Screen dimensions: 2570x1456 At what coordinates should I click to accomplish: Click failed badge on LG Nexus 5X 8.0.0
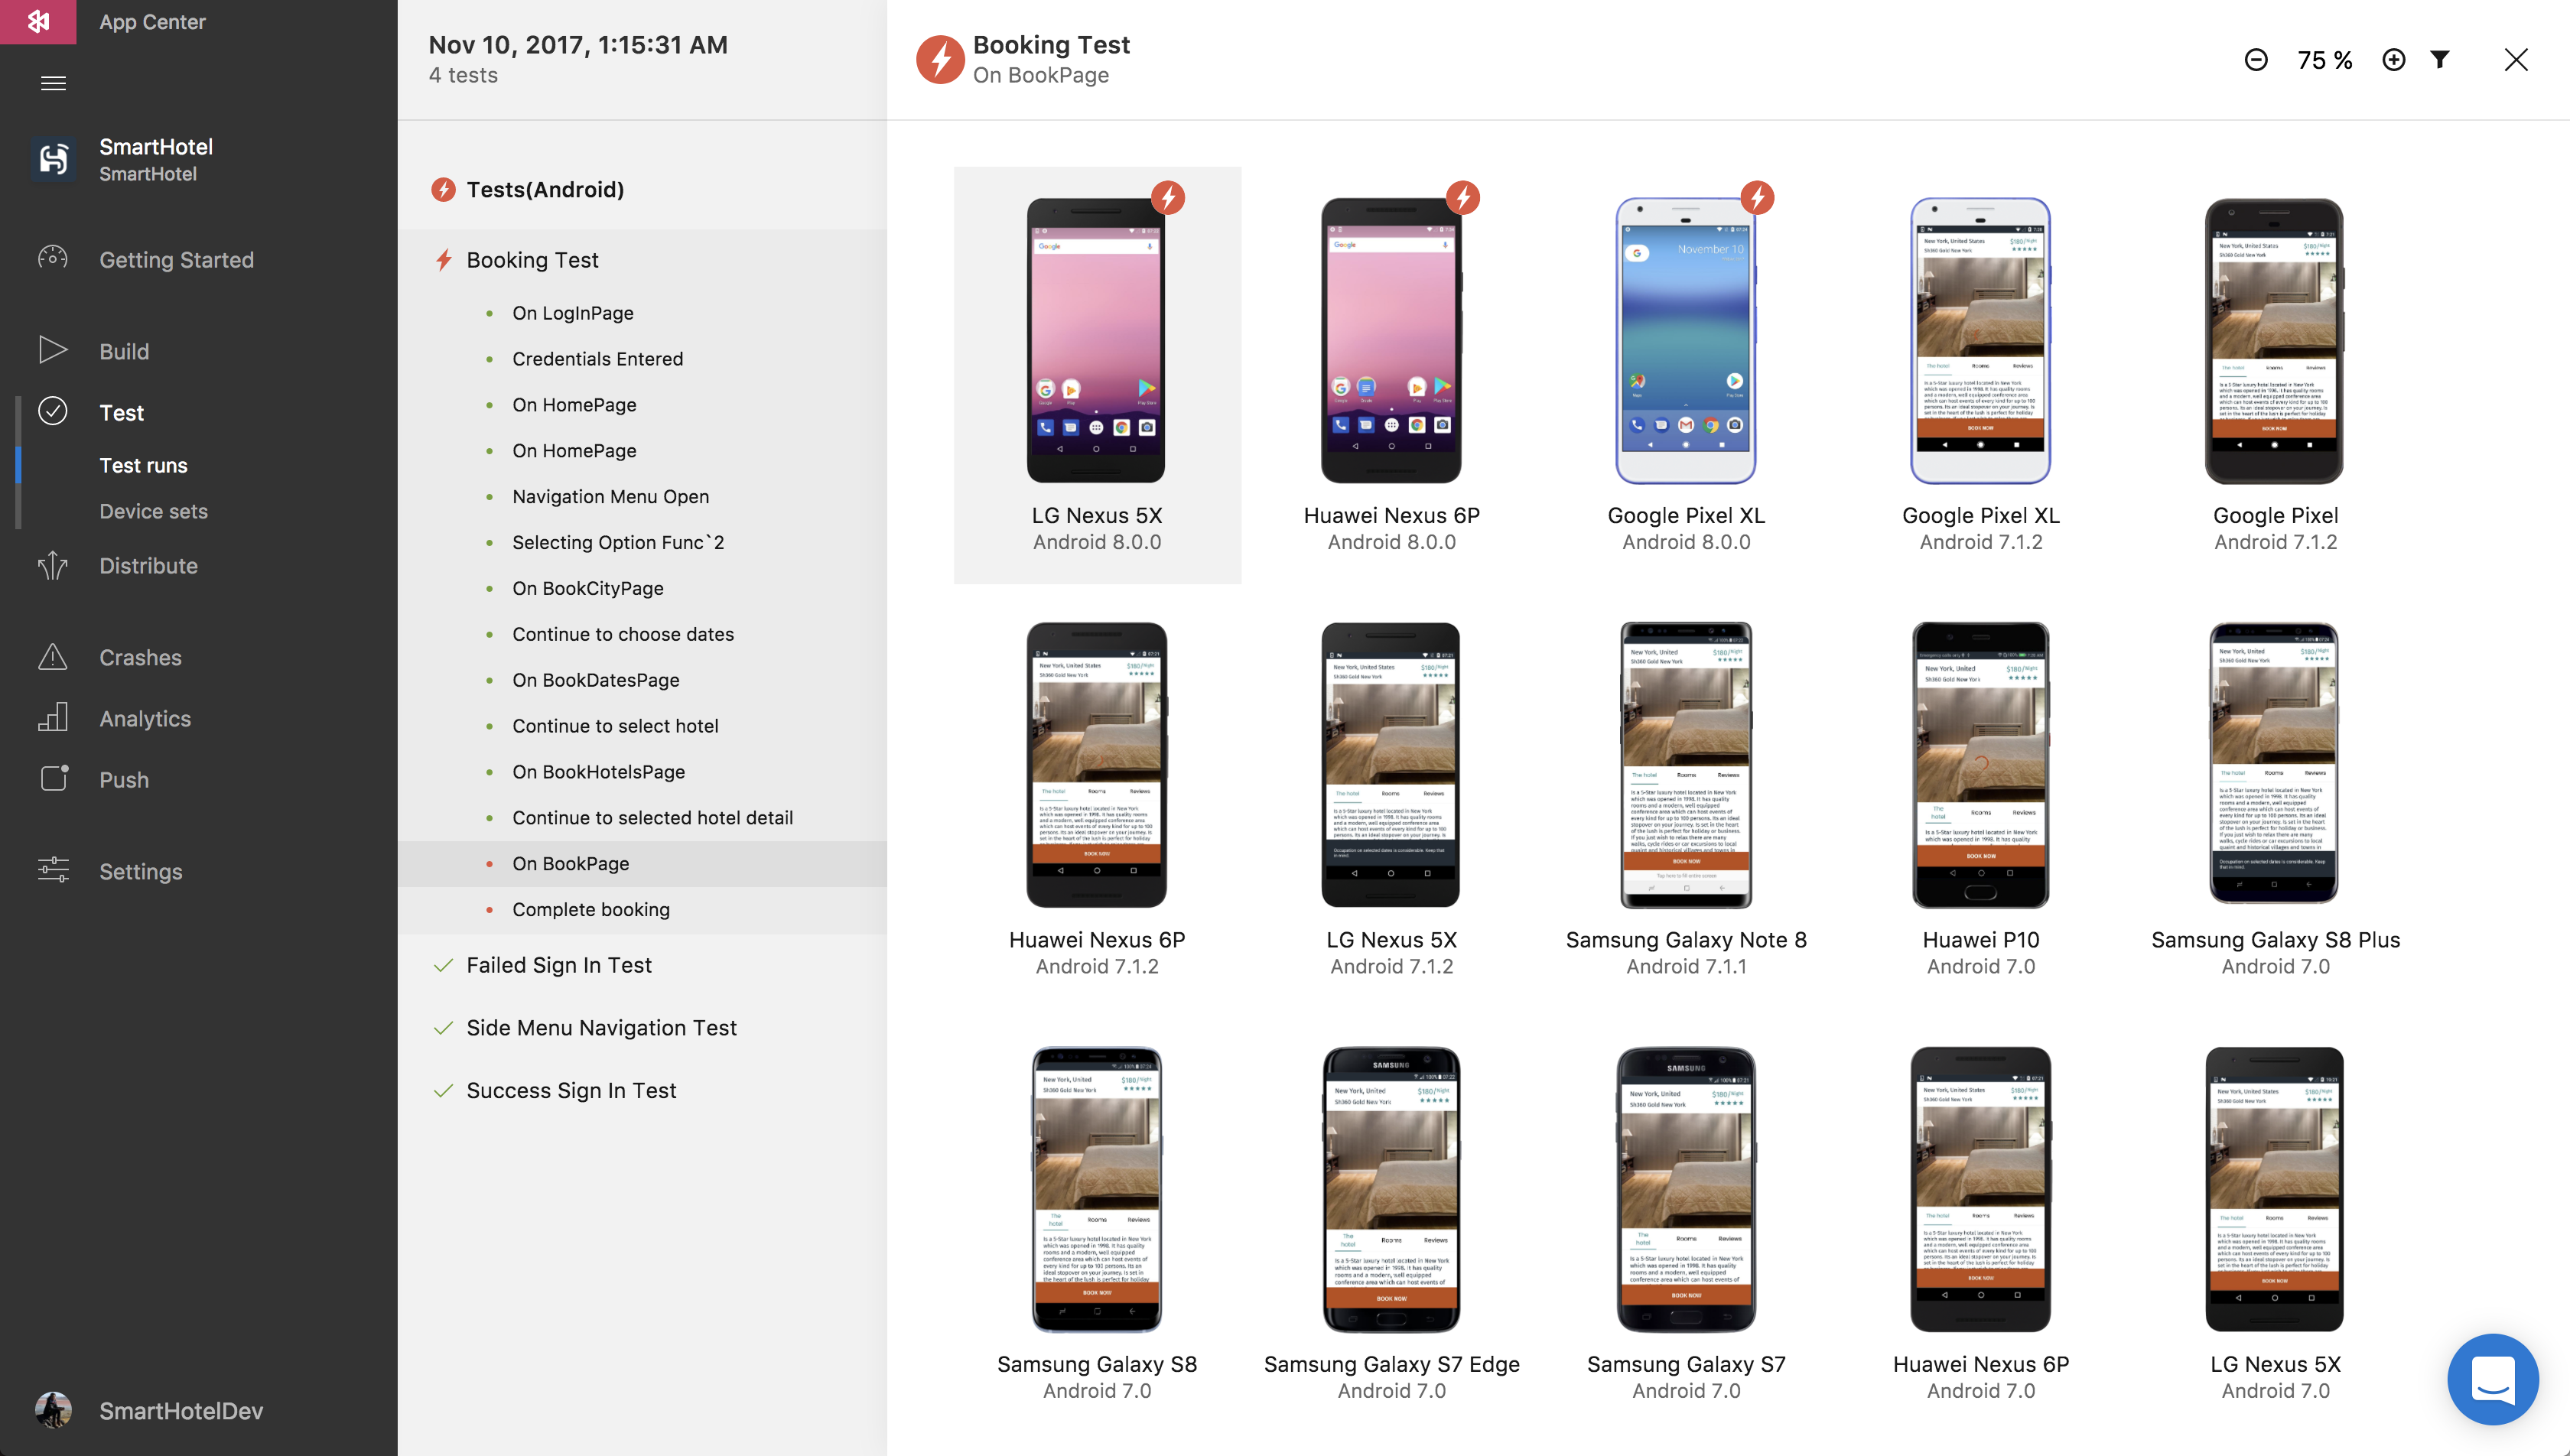(1168, 198)
